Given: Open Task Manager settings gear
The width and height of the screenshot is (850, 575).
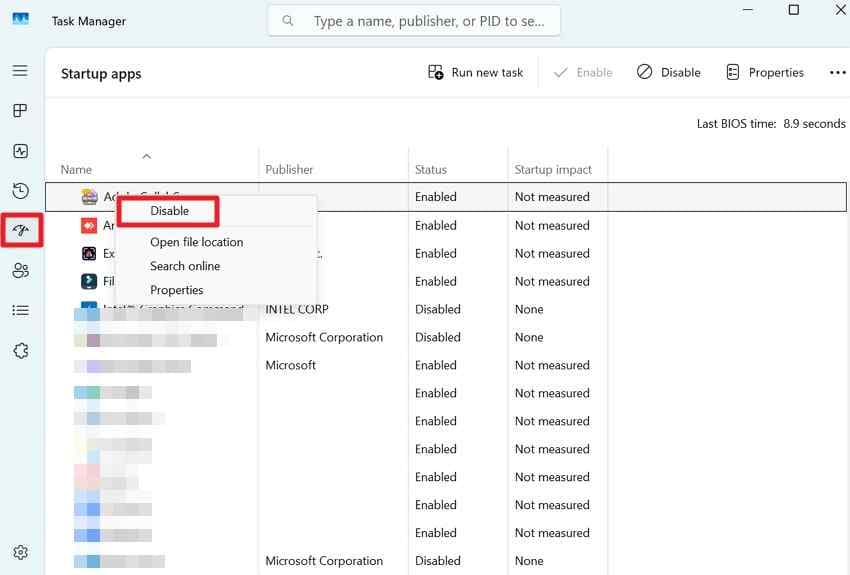Looking at the screenshot, I should tap(21, 552).
